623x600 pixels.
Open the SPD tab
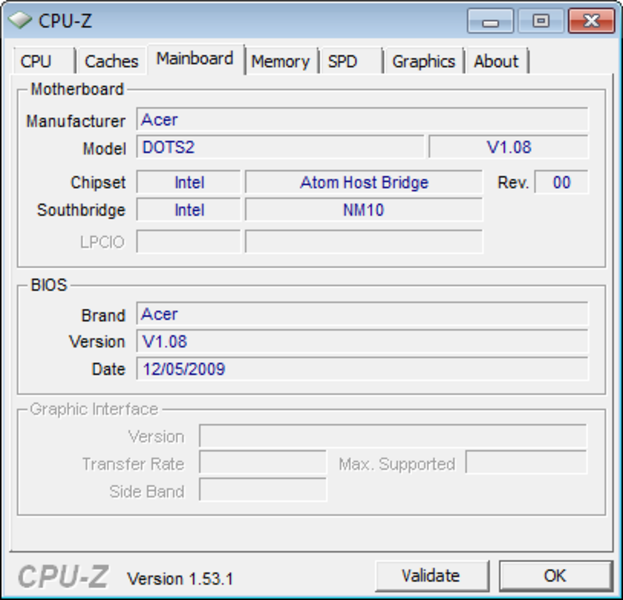click(x=351, y=61)
